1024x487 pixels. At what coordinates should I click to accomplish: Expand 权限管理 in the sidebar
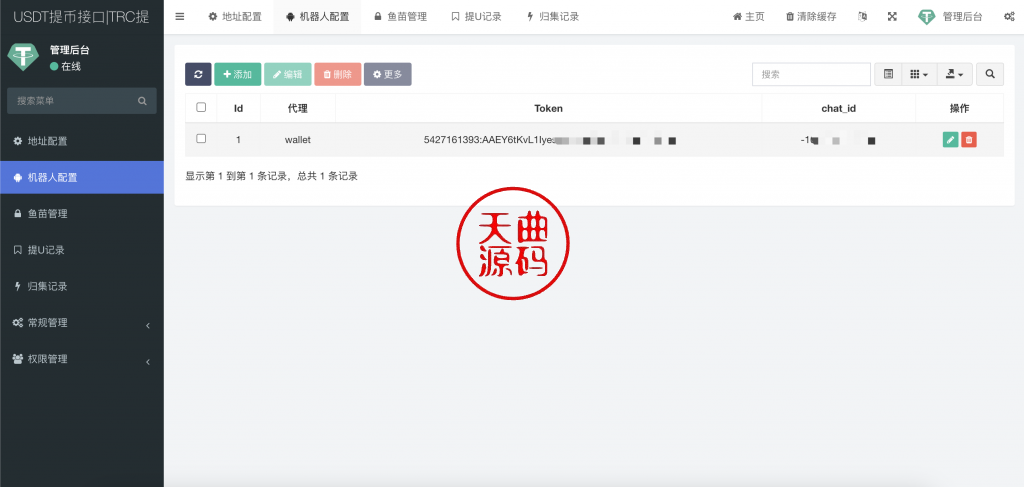tap(82, 359)
